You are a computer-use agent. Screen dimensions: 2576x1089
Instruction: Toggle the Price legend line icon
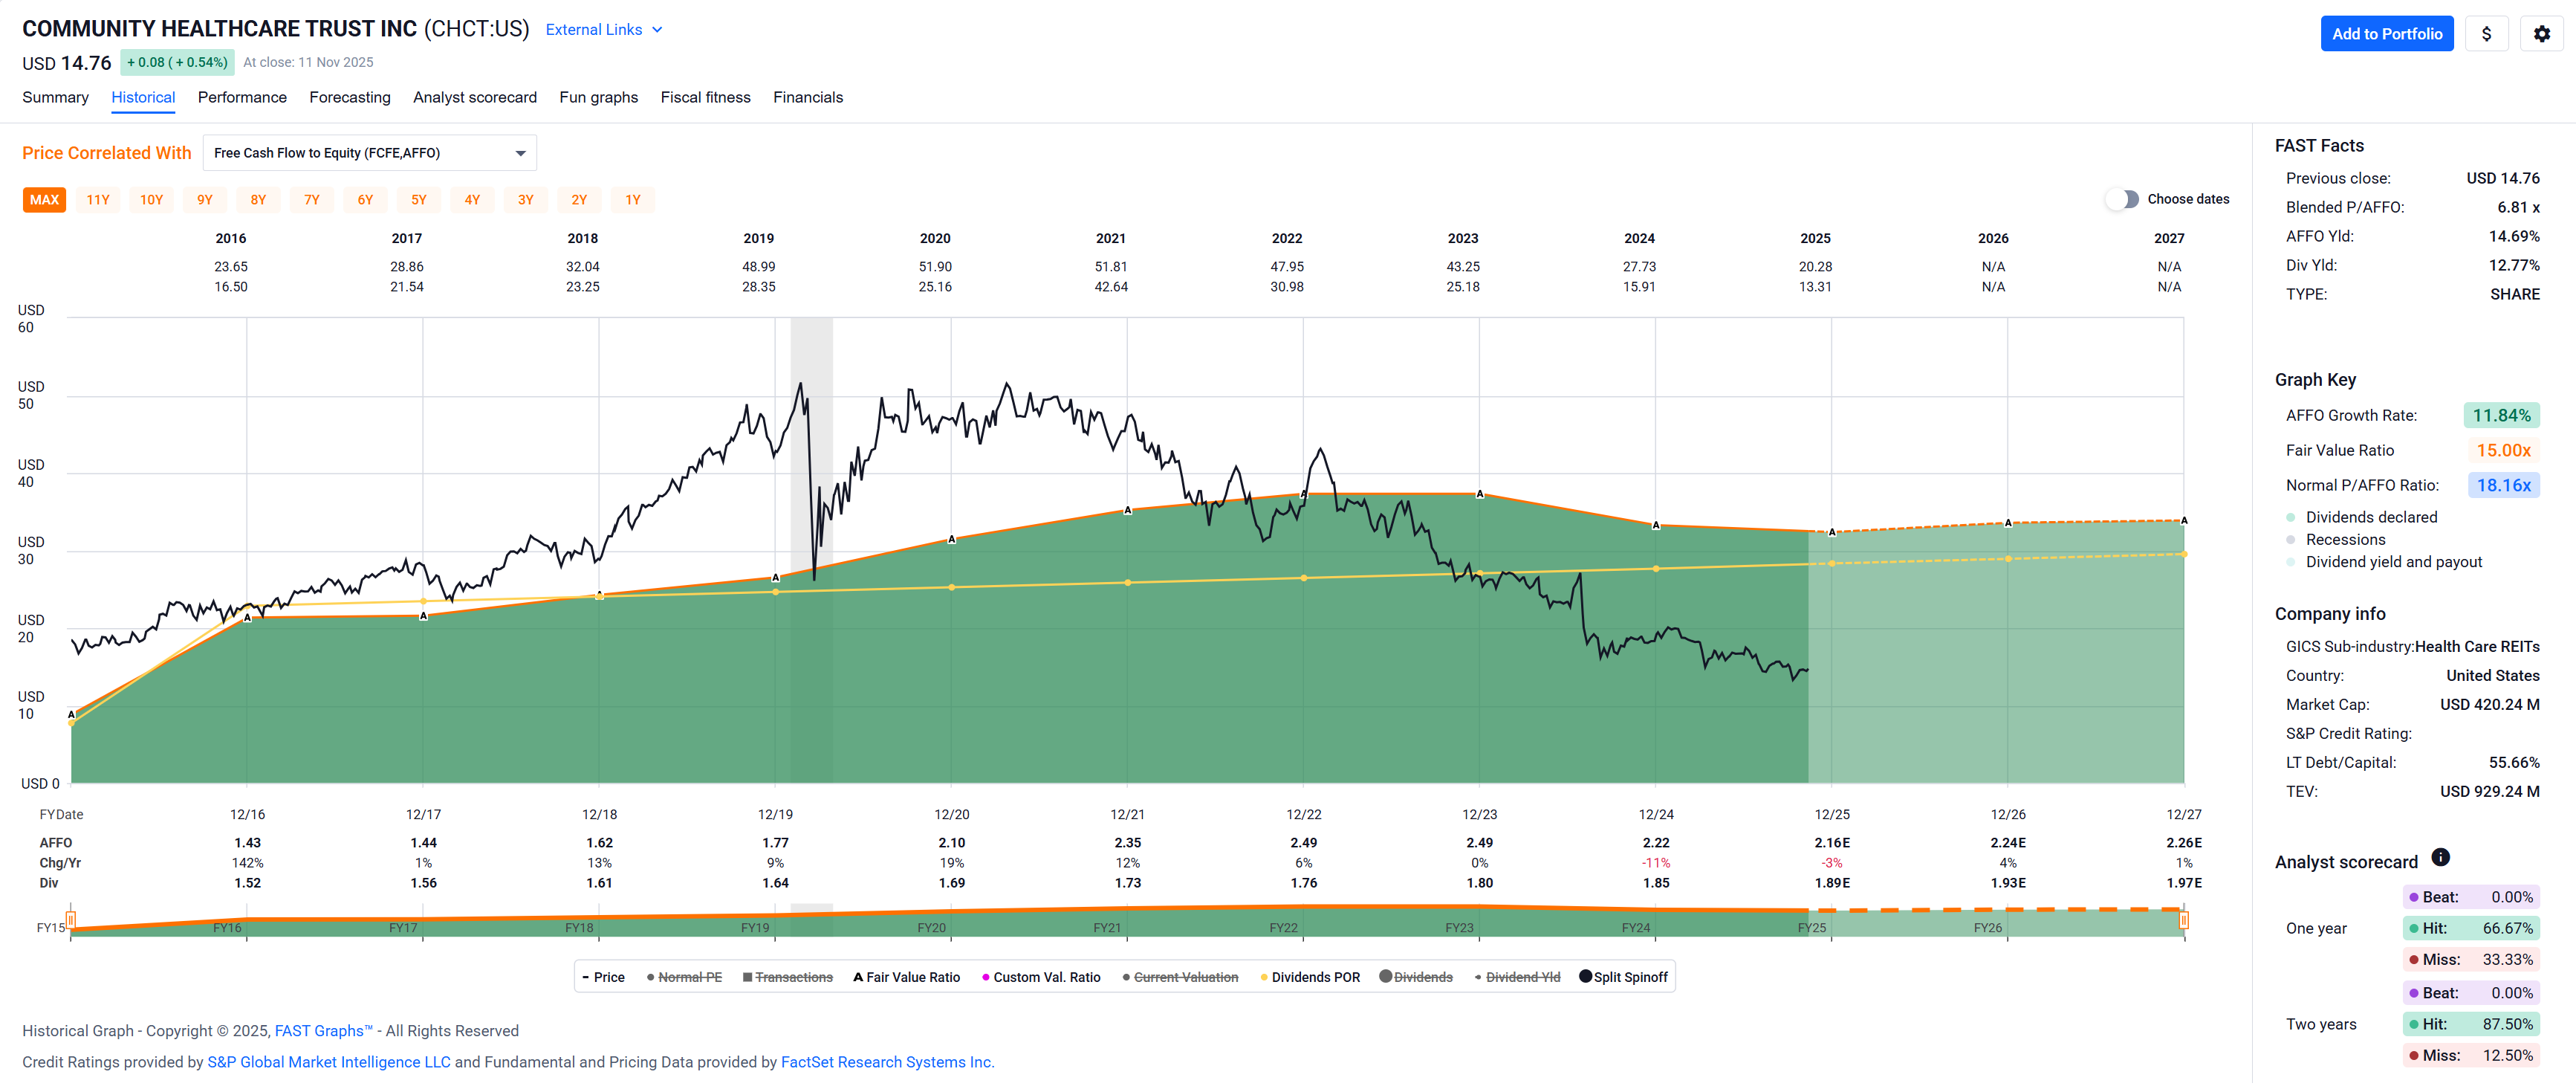586,977
